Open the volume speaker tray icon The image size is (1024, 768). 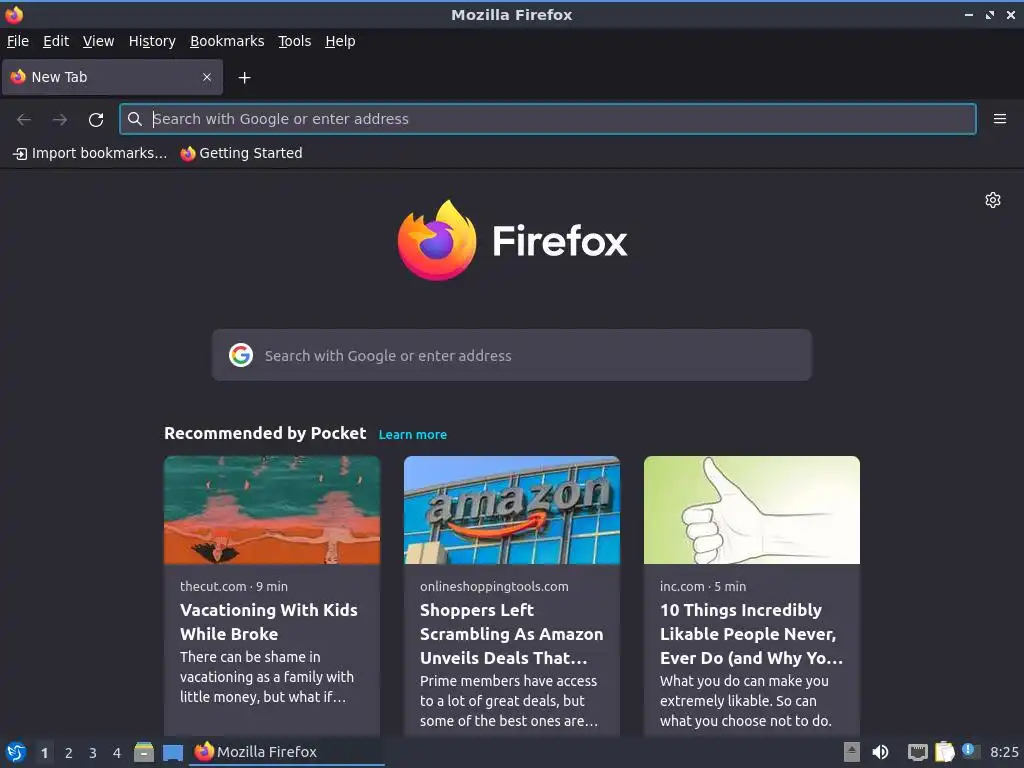[881, 752]
